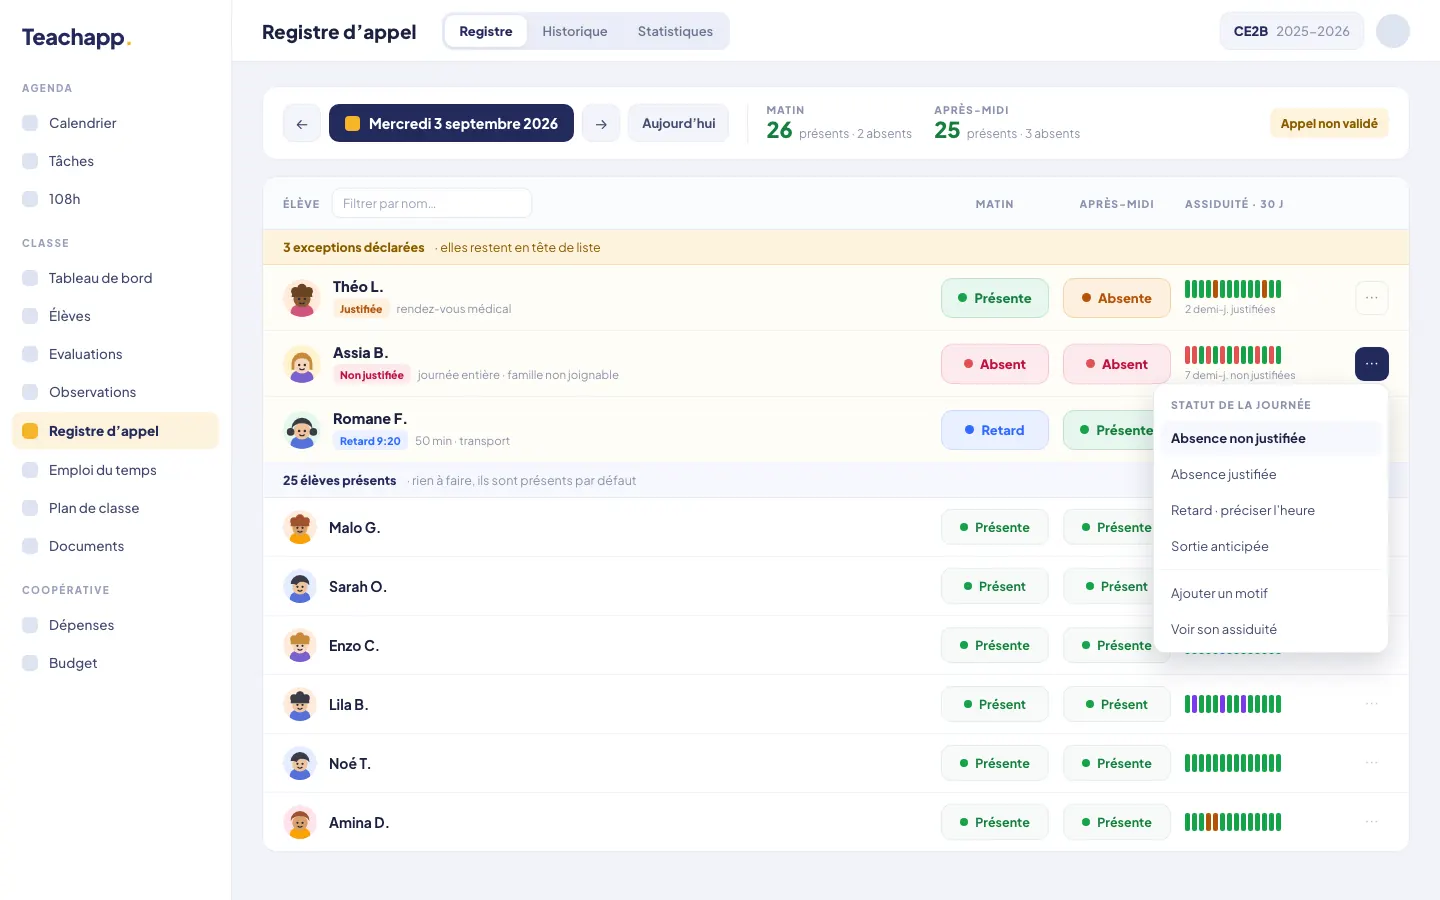
Task: Open the user profile avatar
Action: point(1393,31)
